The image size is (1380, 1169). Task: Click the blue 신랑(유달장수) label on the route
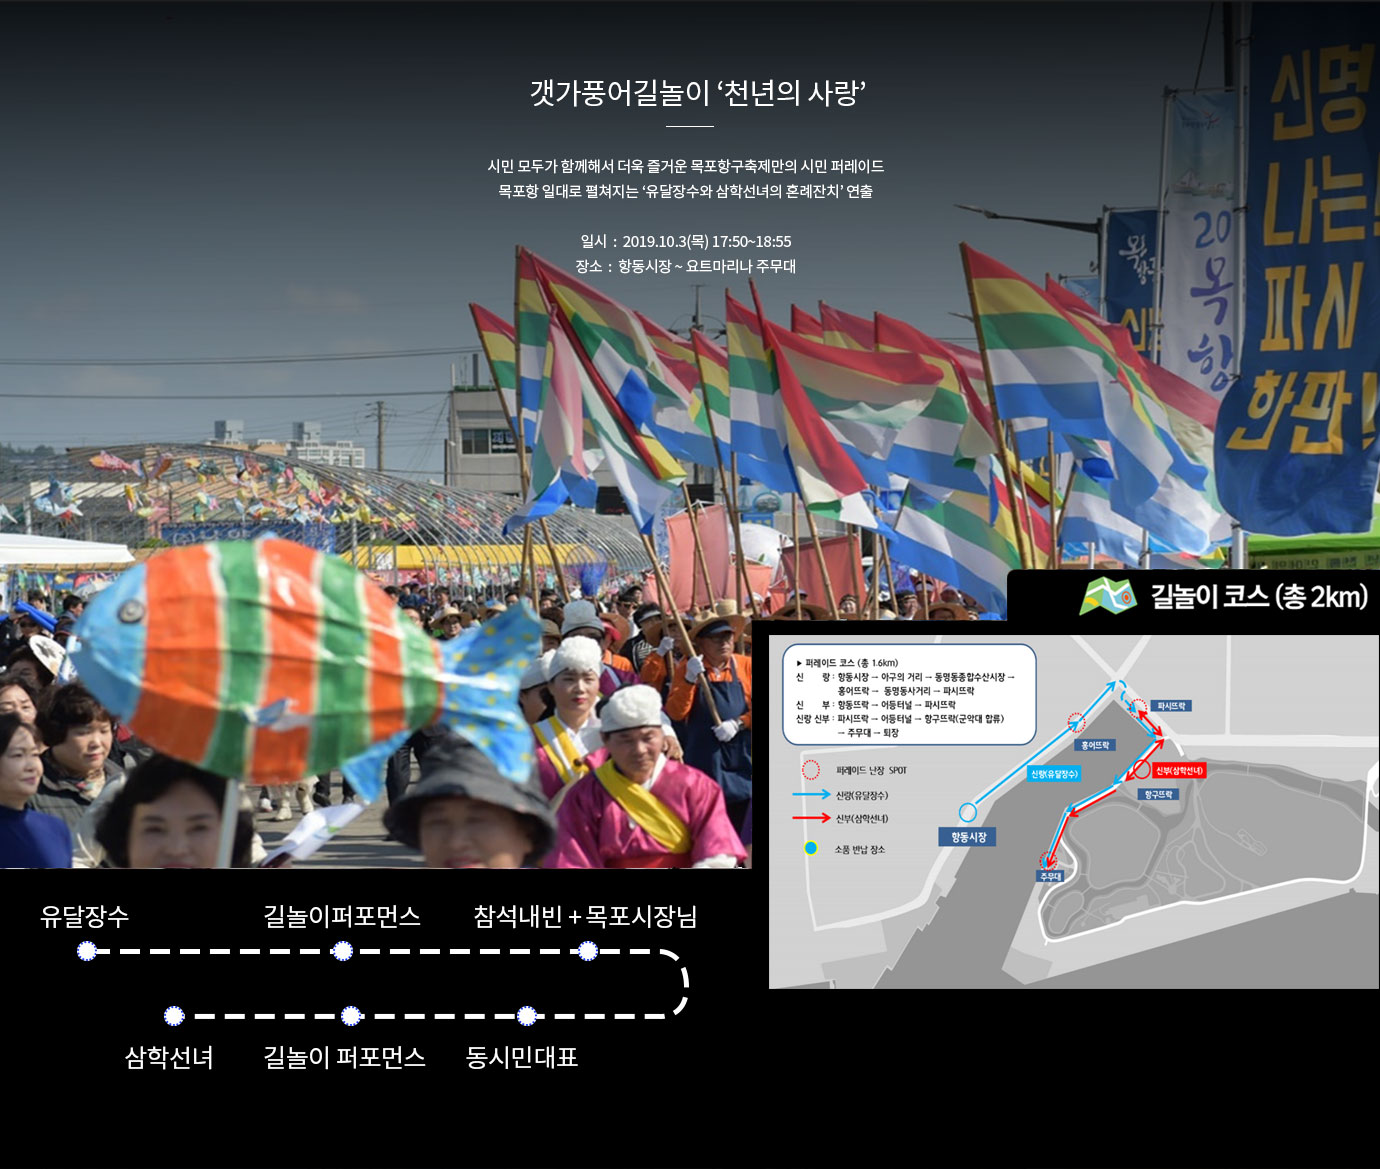[1055, 774]
